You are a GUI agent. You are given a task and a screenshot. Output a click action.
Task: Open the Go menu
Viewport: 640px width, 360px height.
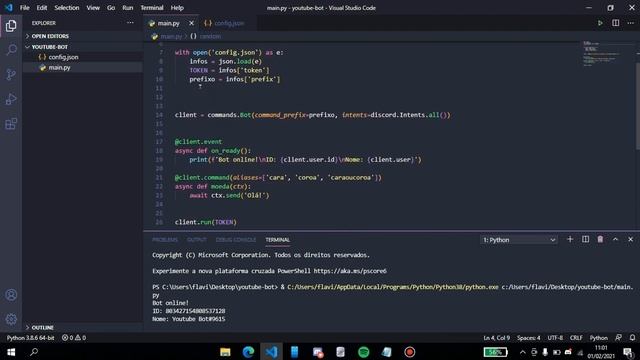click(111, 8)
